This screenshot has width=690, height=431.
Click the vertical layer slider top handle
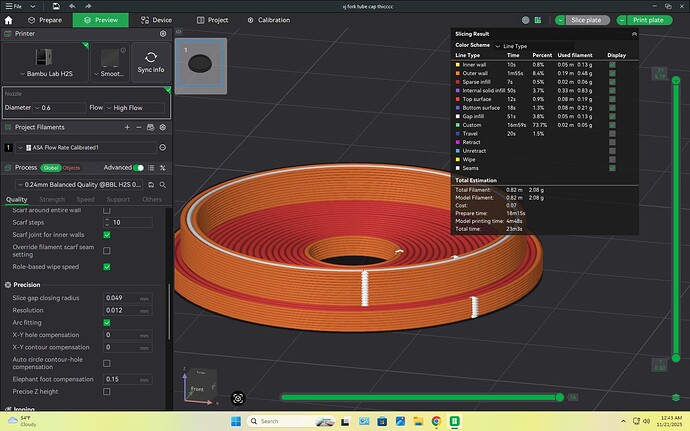(676, 80)
